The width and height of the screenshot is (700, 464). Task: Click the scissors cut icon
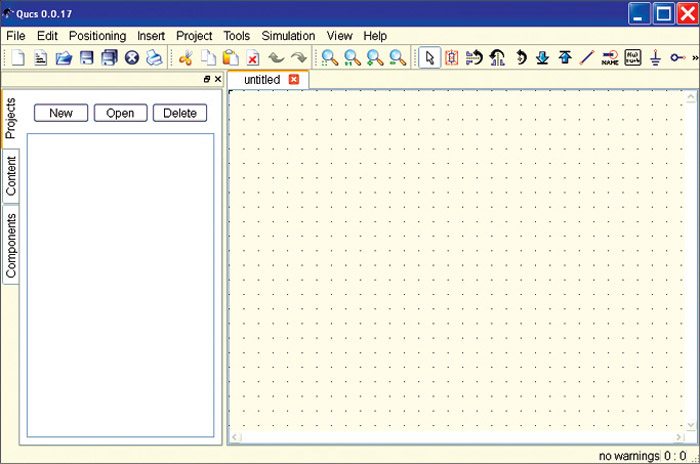185,58
